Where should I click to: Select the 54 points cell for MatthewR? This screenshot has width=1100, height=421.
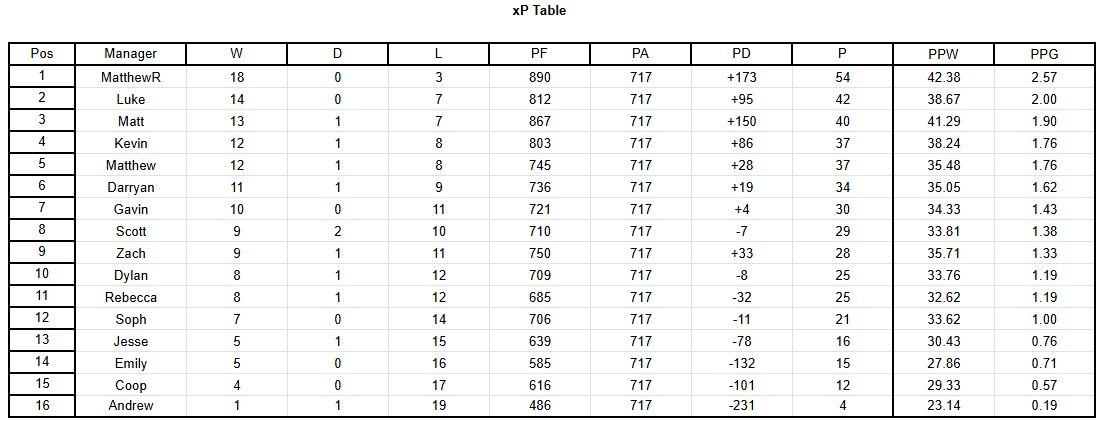coord(843,77)
